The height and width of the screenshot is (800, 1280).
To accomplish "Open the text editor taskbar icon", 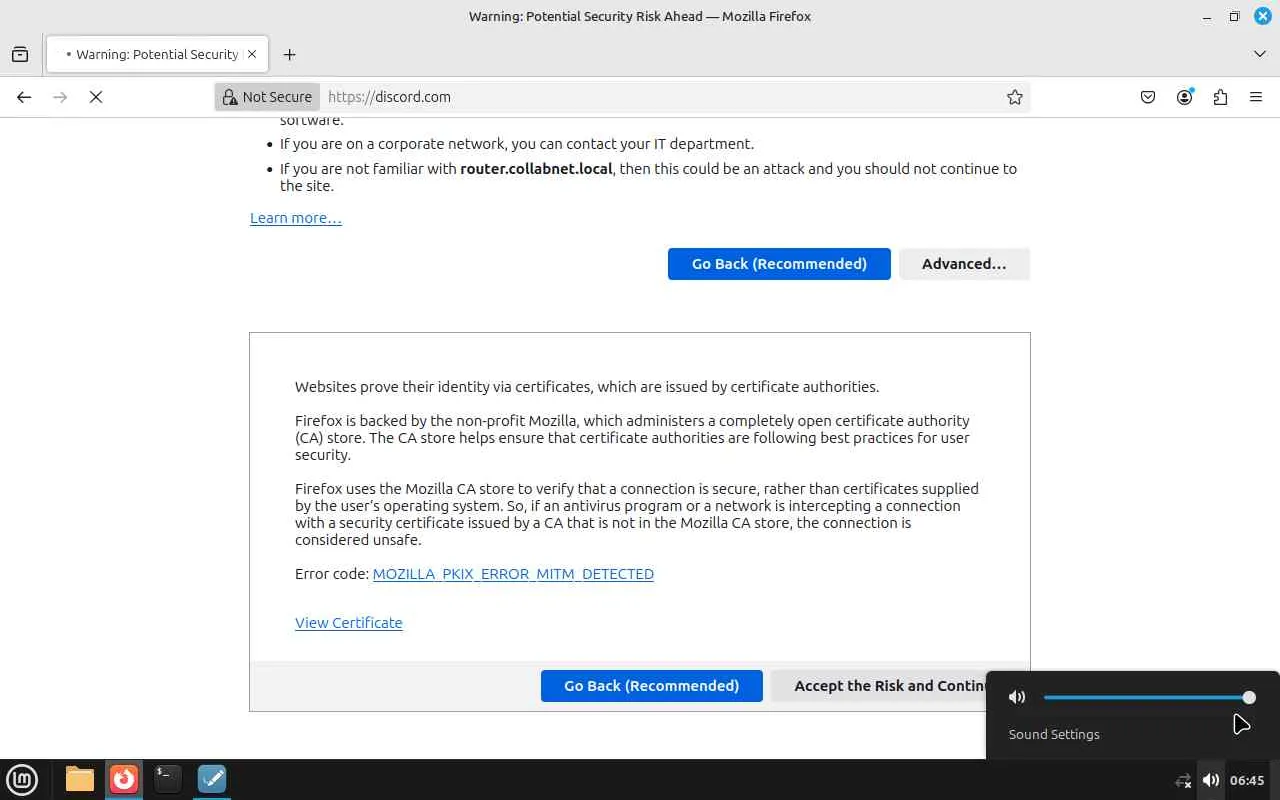I will tap(212, 779).
